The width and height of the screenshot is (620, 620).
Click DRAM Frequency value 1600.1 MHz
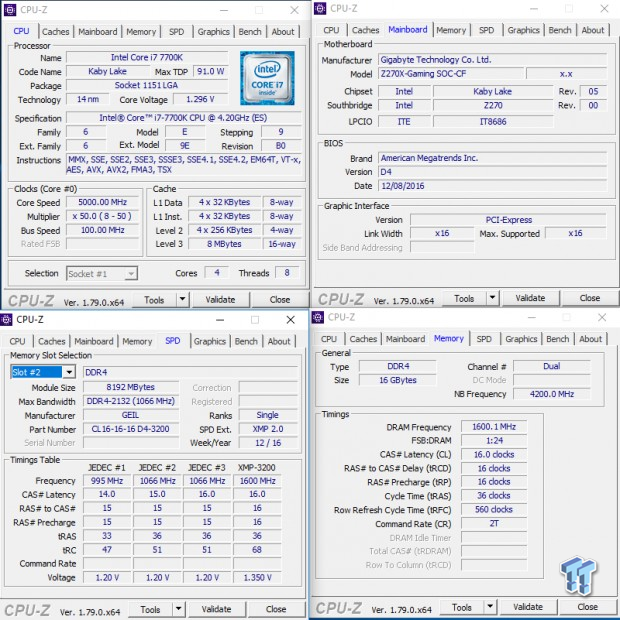(x=494, y=426)
